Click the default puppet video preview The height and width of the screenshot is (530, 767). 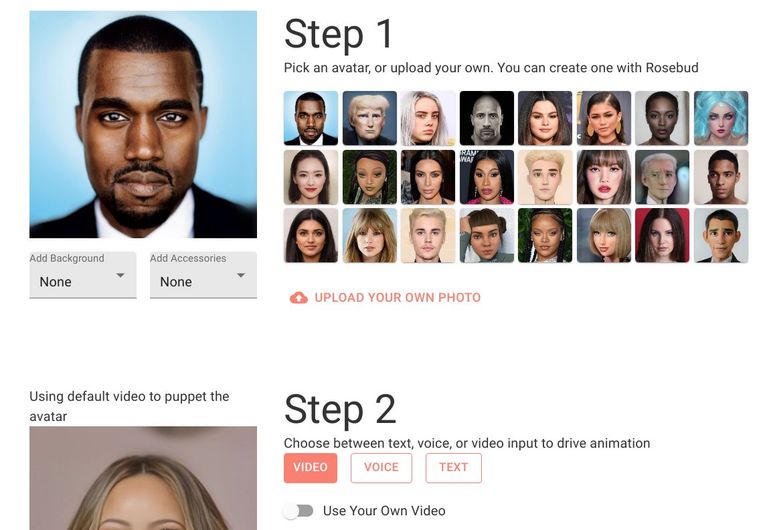click(143, 478)
